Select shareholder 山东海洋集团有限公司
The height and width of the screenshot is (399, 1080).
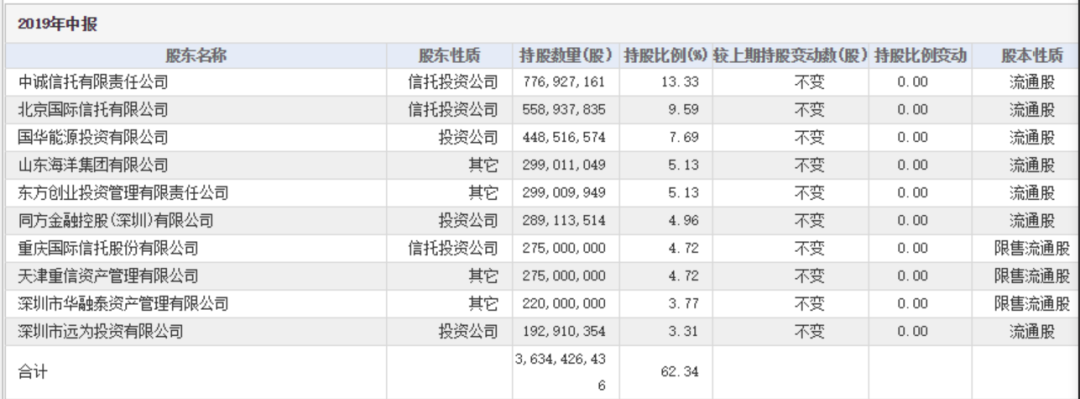(x=93, y=165)
